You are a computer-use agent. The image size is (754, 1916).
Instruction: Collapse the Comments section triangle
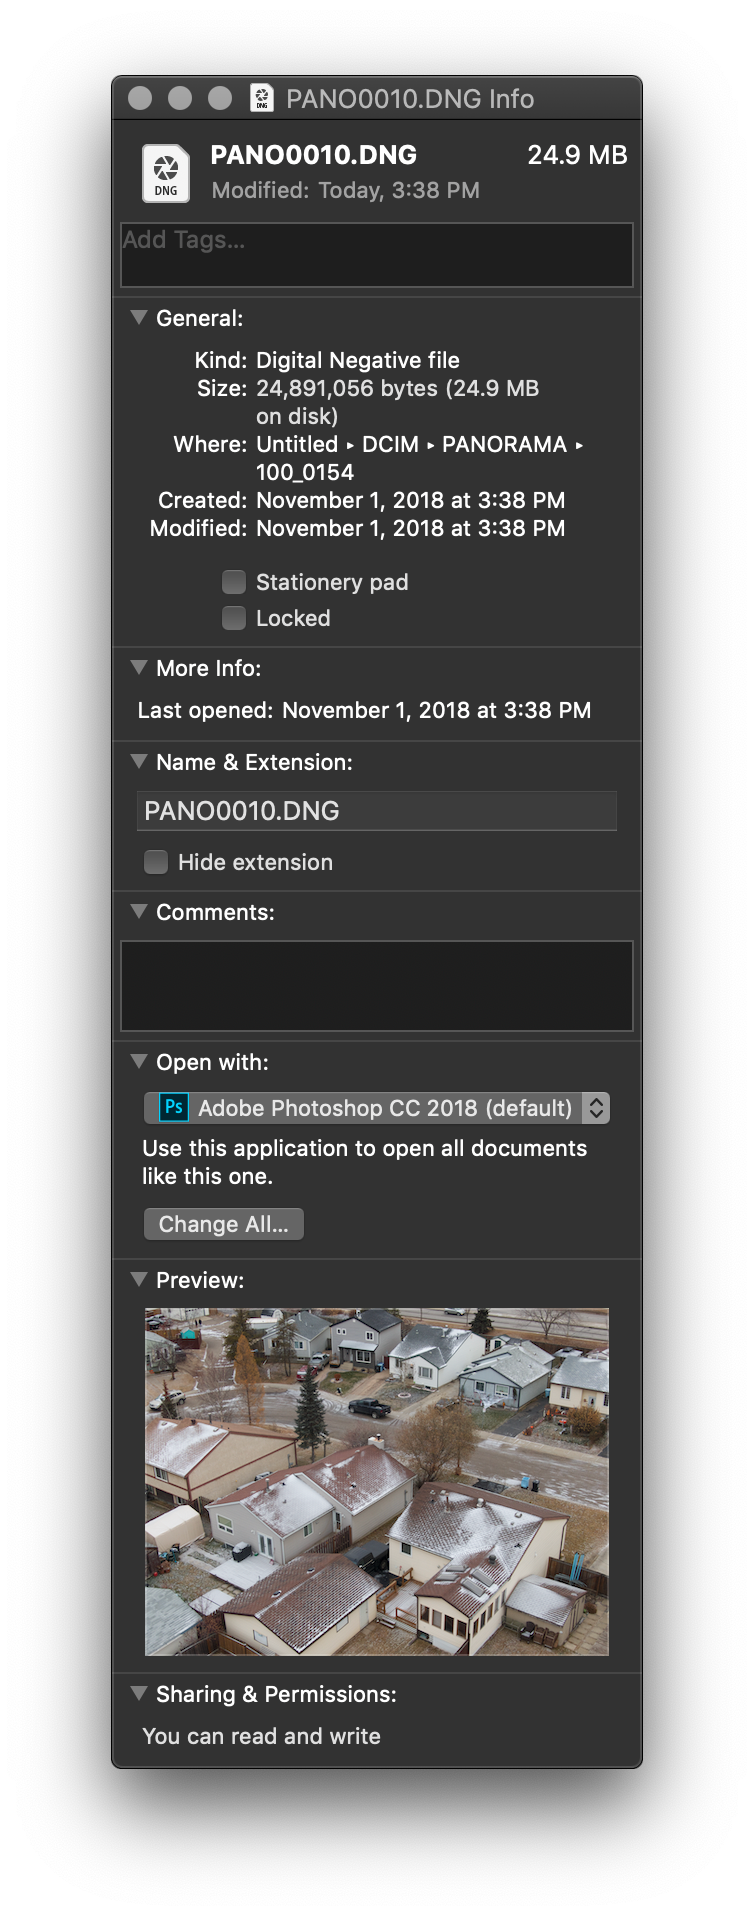(x=139, y=911)
